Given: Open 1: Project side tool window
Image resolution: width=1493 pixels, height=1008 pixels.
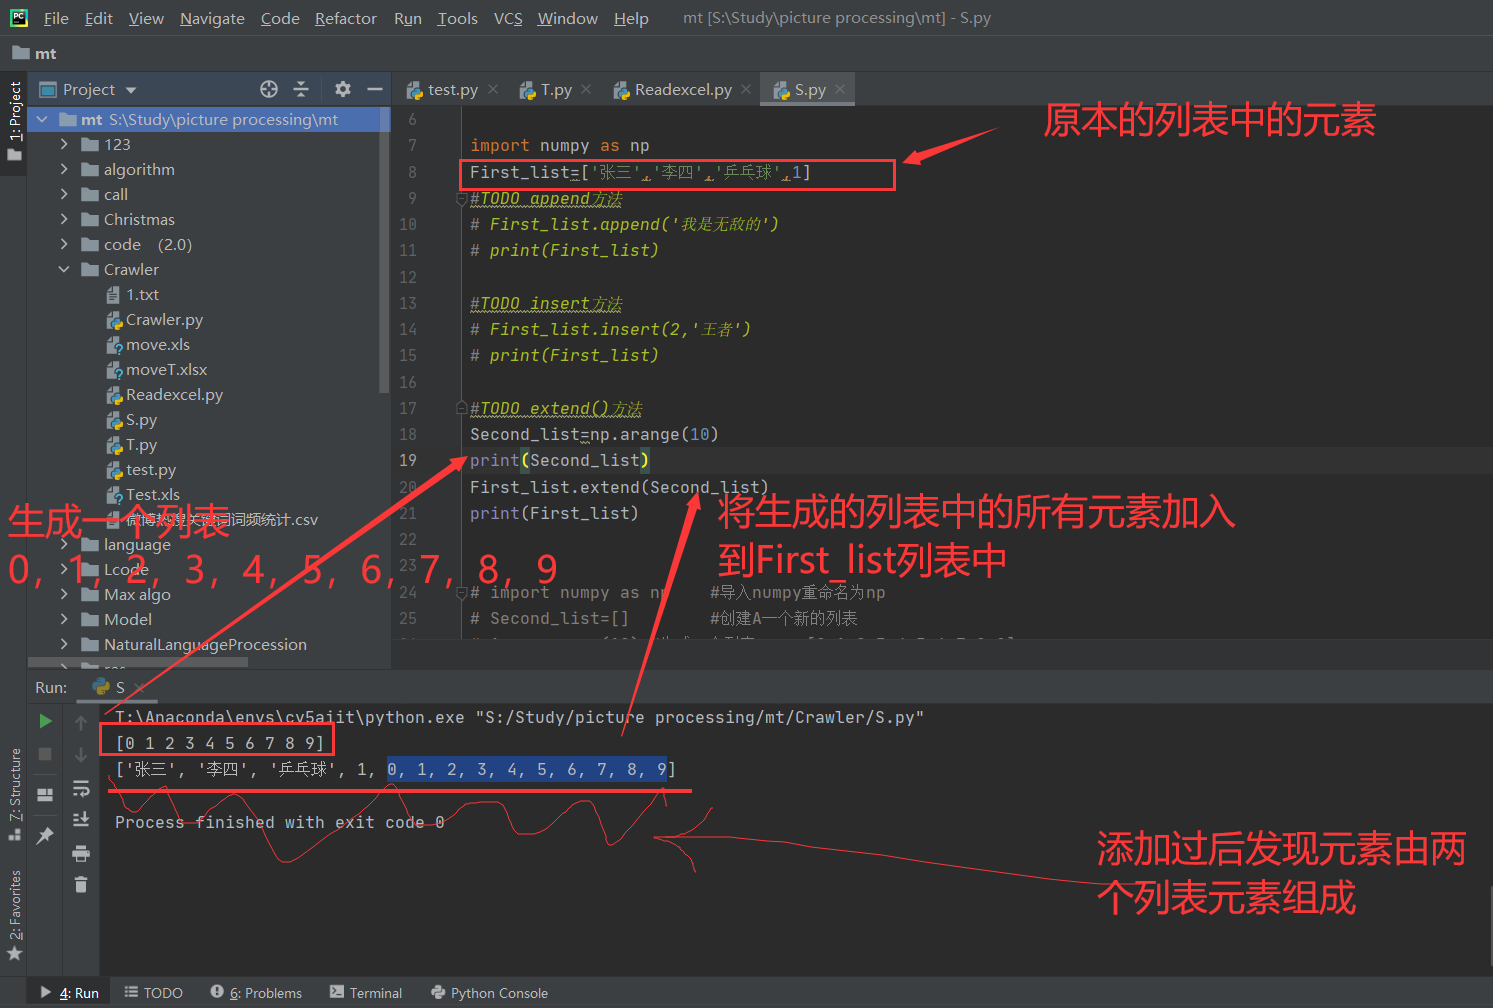Looking at the screenshot, I should 14,121.
